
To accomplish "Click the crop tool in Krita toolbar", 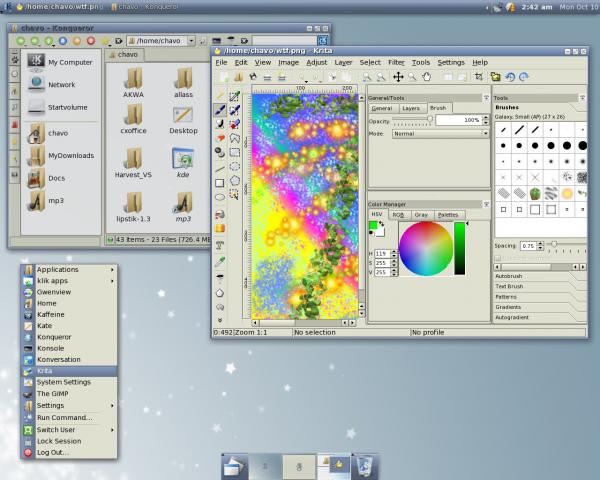I will click(x=479, y=77).
